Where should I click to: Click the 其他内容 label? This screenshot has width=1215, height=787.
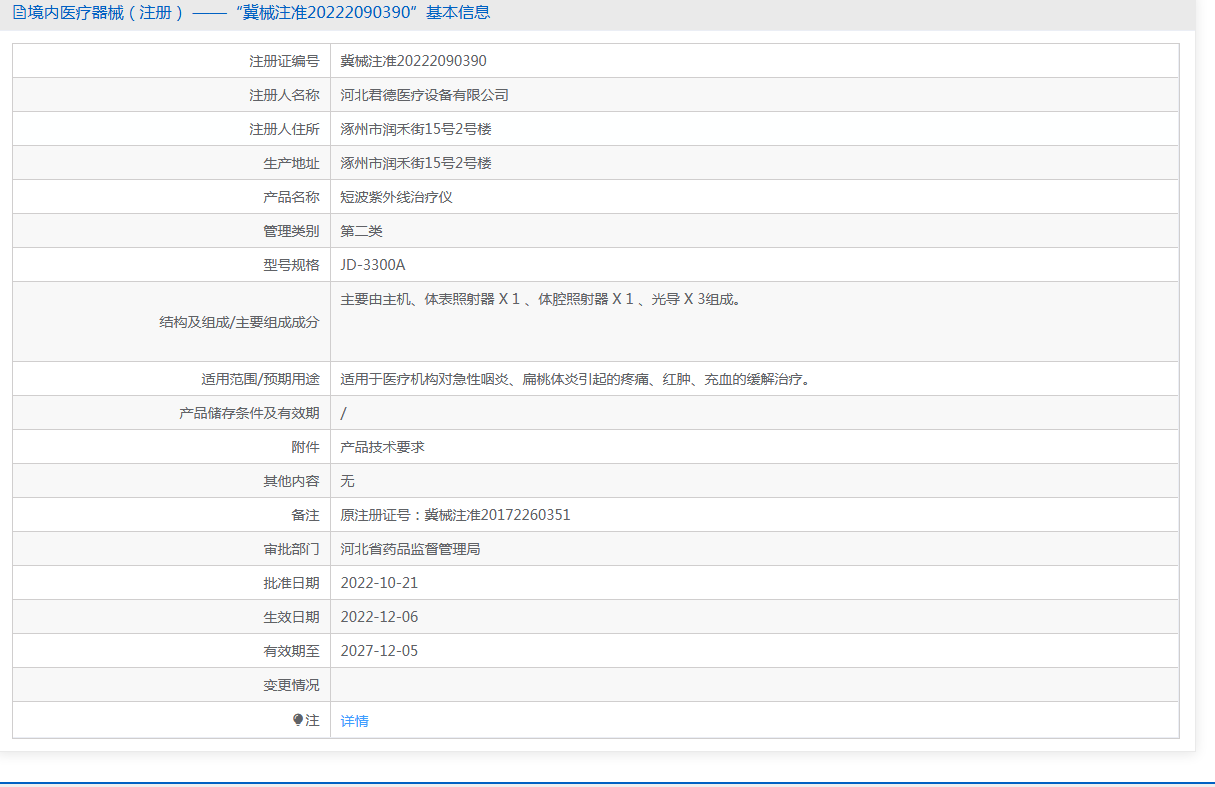[291, 481]
